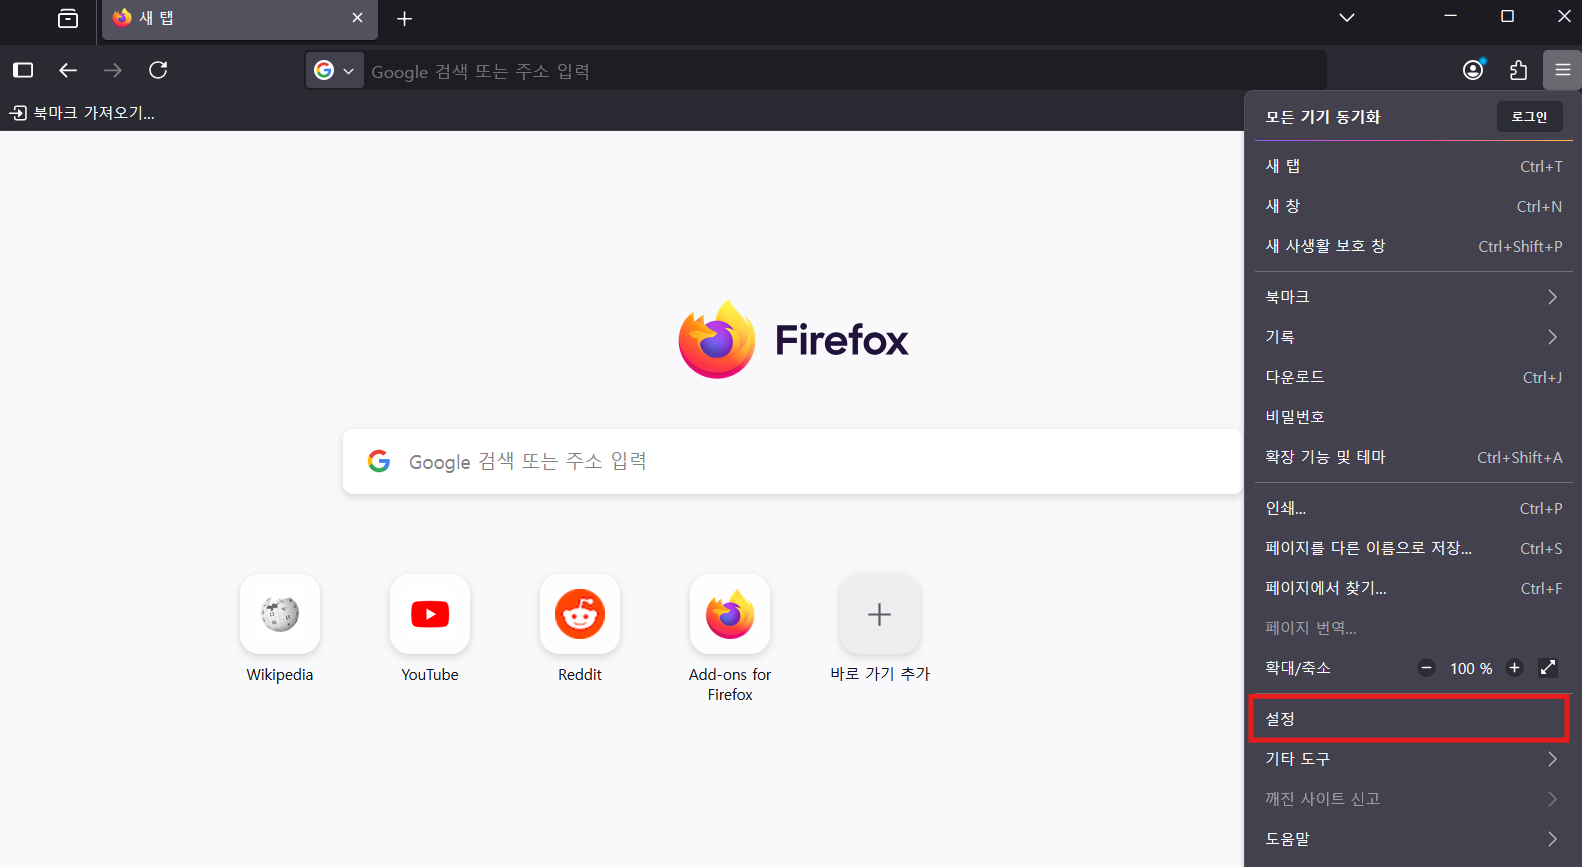Expand the 도움말 submenu

1413,839
